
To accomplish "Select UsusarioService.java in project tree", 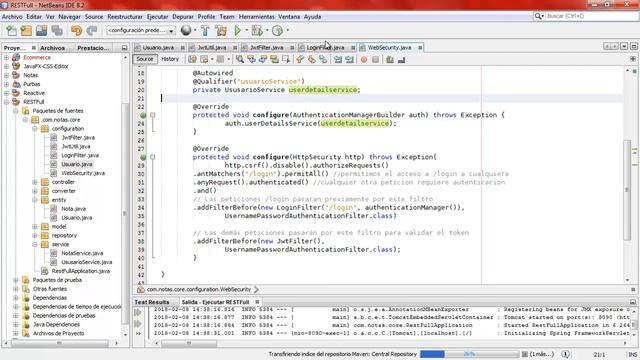I will coord(87,262).
